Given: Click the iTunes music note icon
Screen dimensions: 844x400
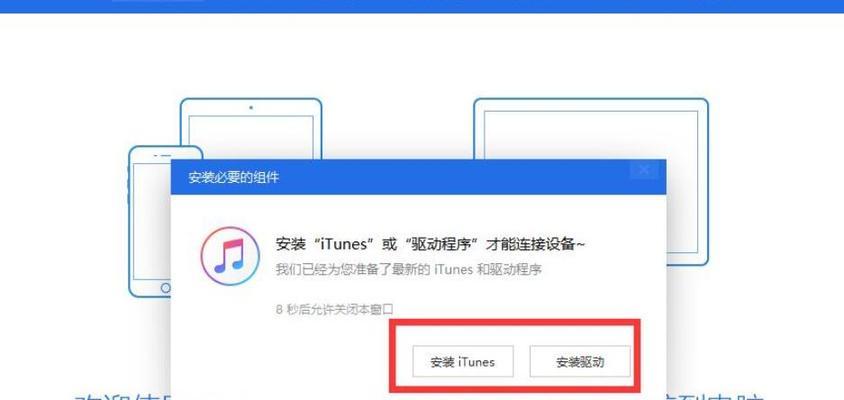Looking at the screenshot, I should (230, 256).
